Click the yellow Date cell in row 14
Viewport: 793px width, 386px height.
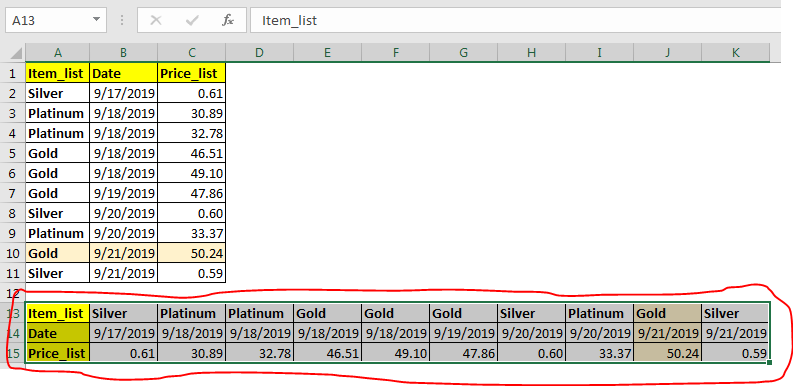coord(58,333)
